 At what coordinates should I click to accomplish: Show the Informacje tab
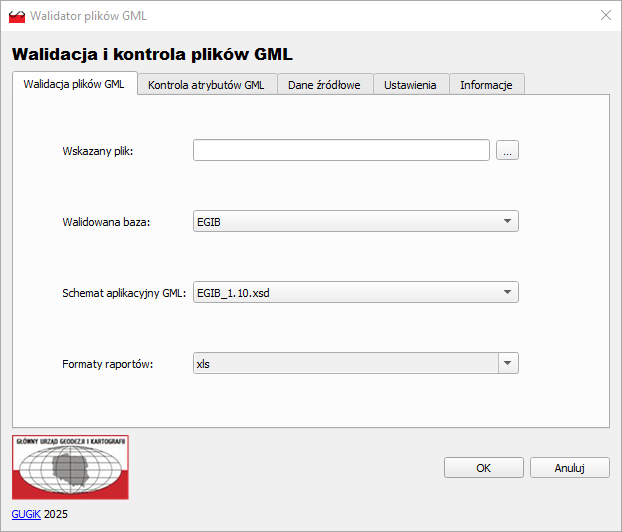(486, 85)
